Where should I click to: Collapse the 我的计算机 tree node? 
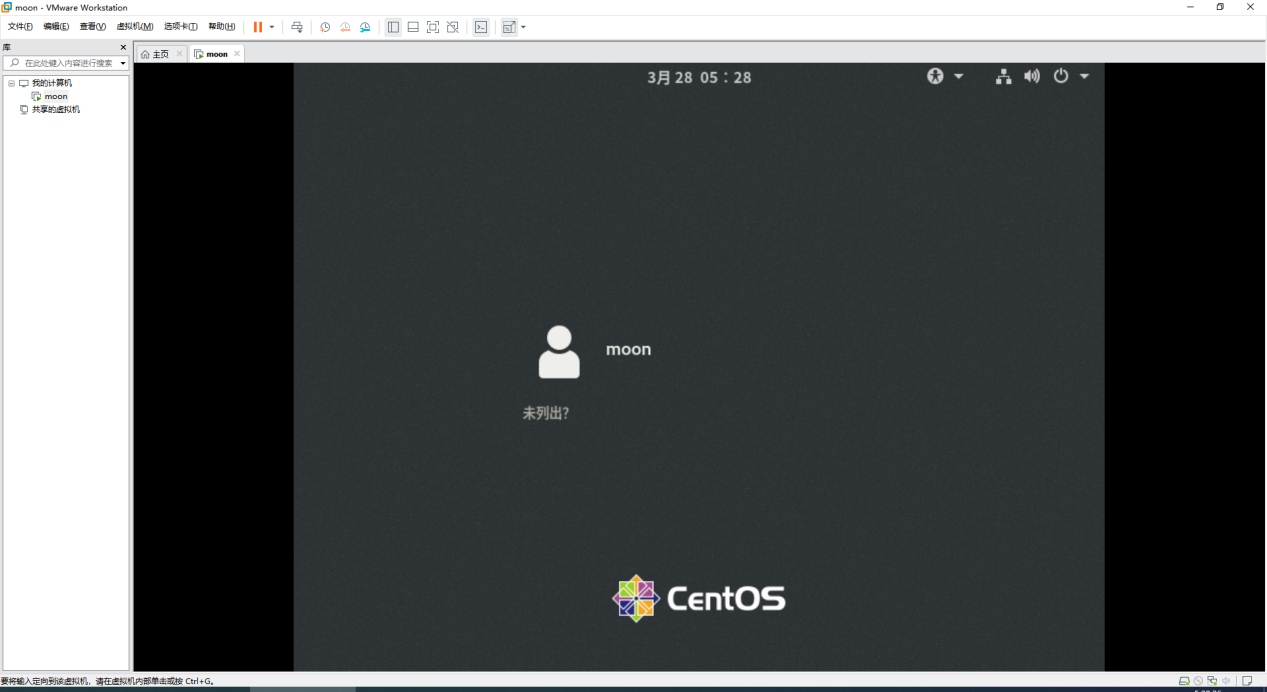pyautogui.click(x=12, y=83)
